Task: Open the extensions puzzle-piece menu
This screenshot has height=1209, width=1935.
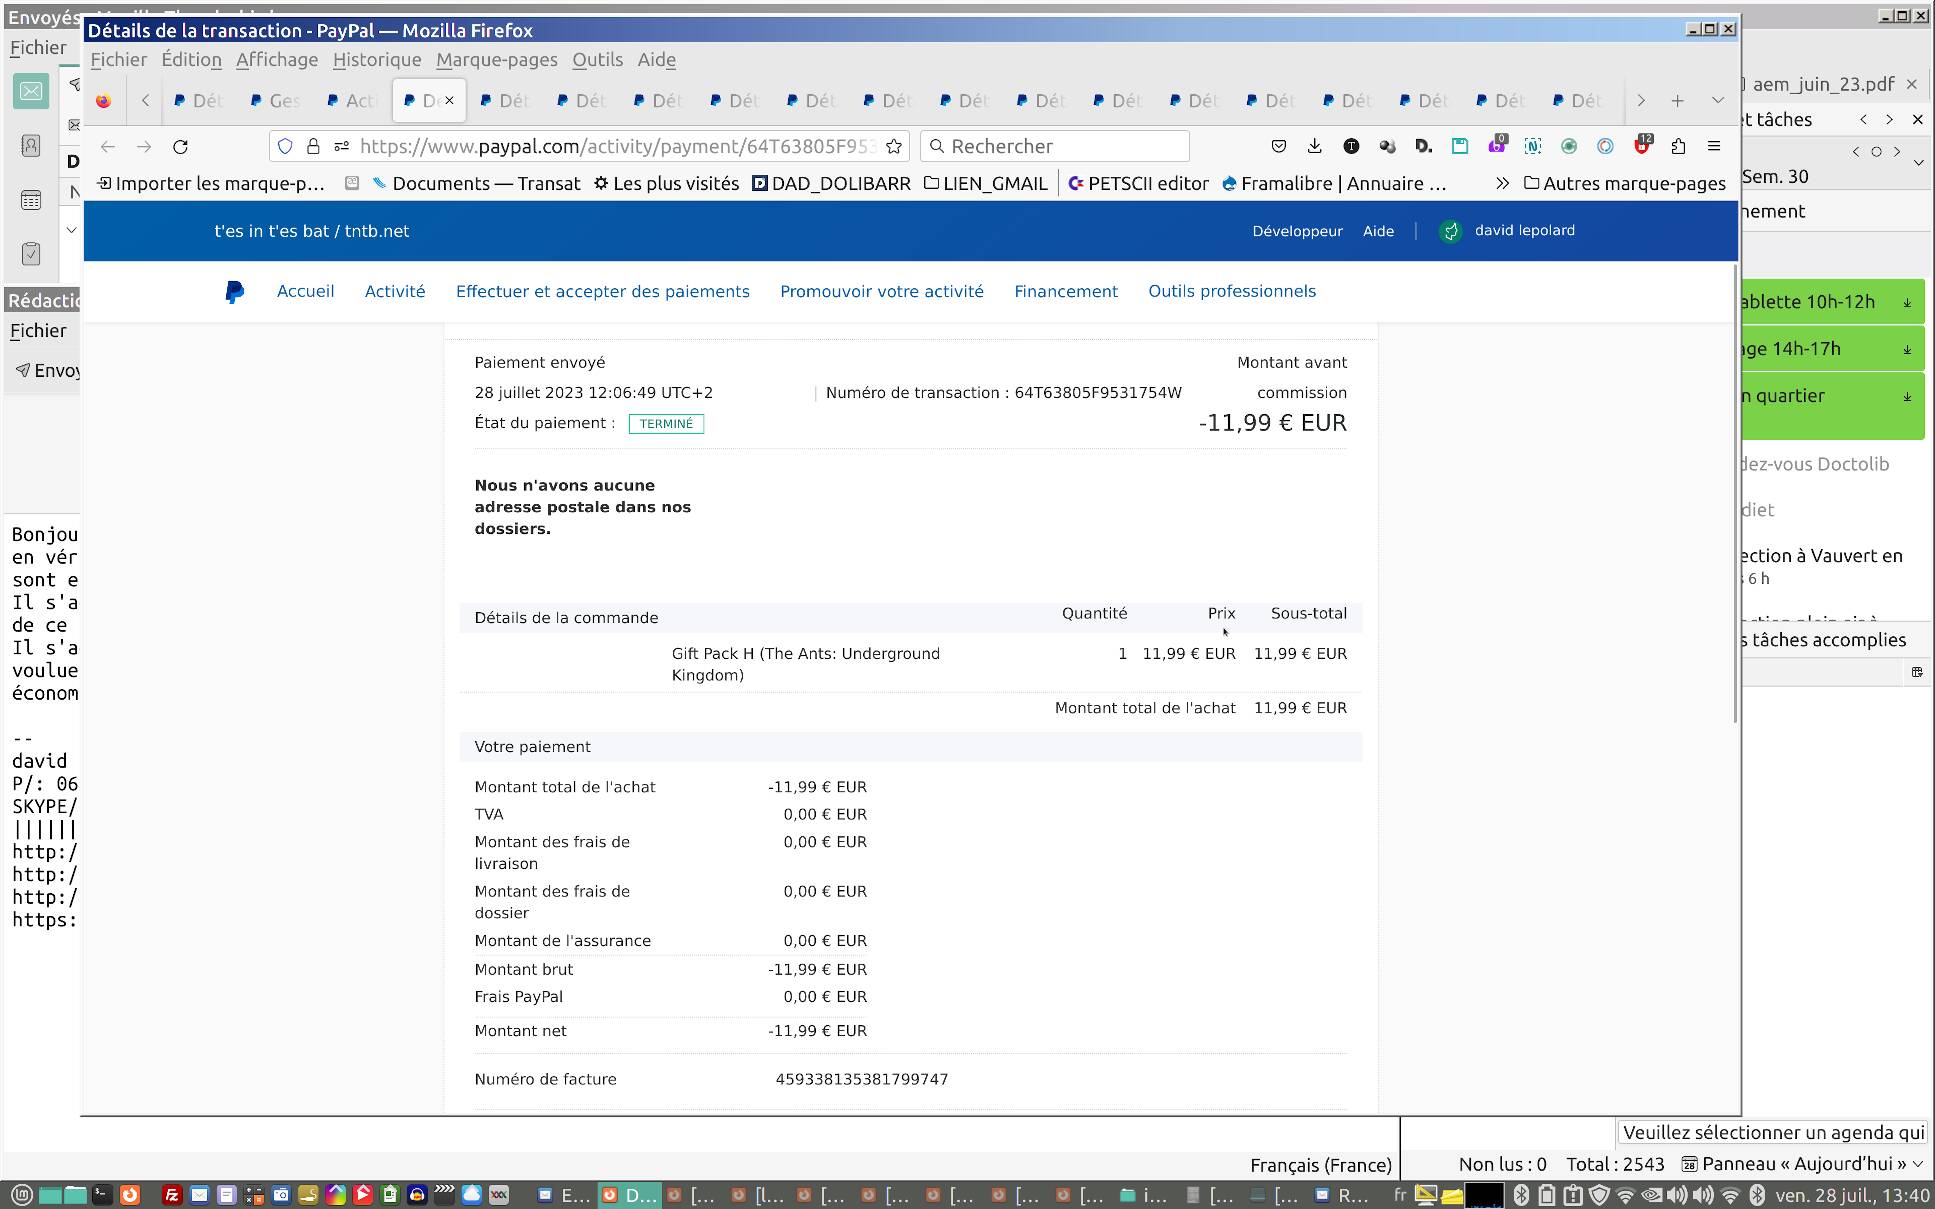Action: tap(1678, 146)
